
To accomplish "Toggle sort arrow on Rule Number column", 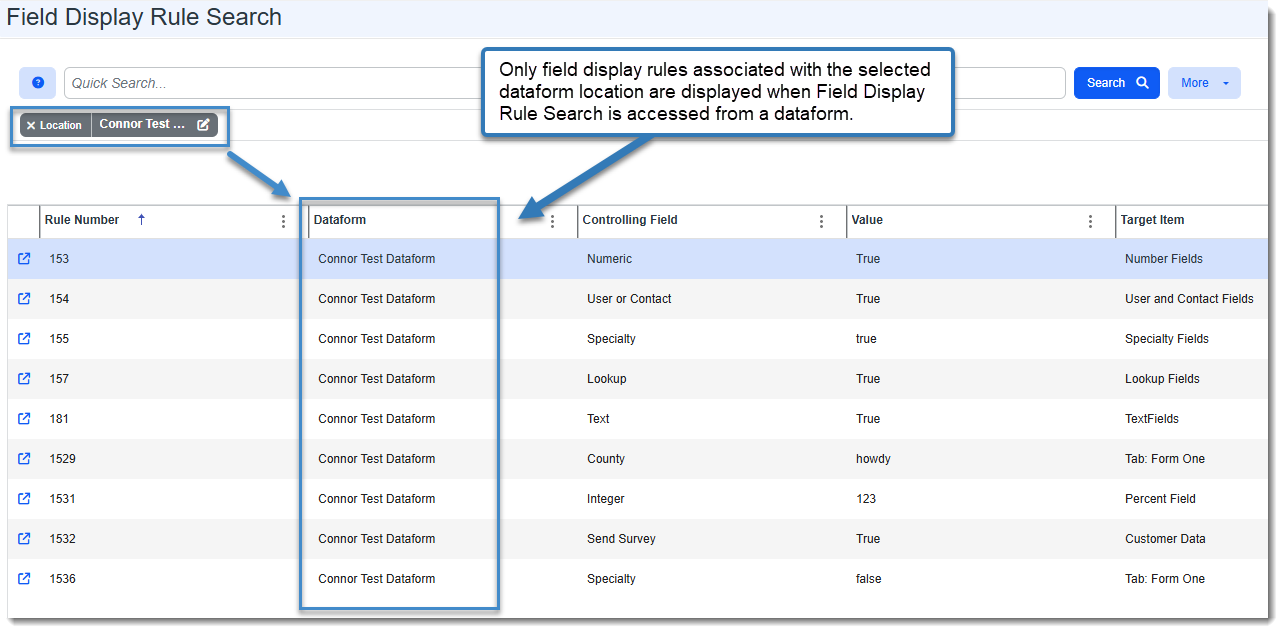I will click(141, 220).
